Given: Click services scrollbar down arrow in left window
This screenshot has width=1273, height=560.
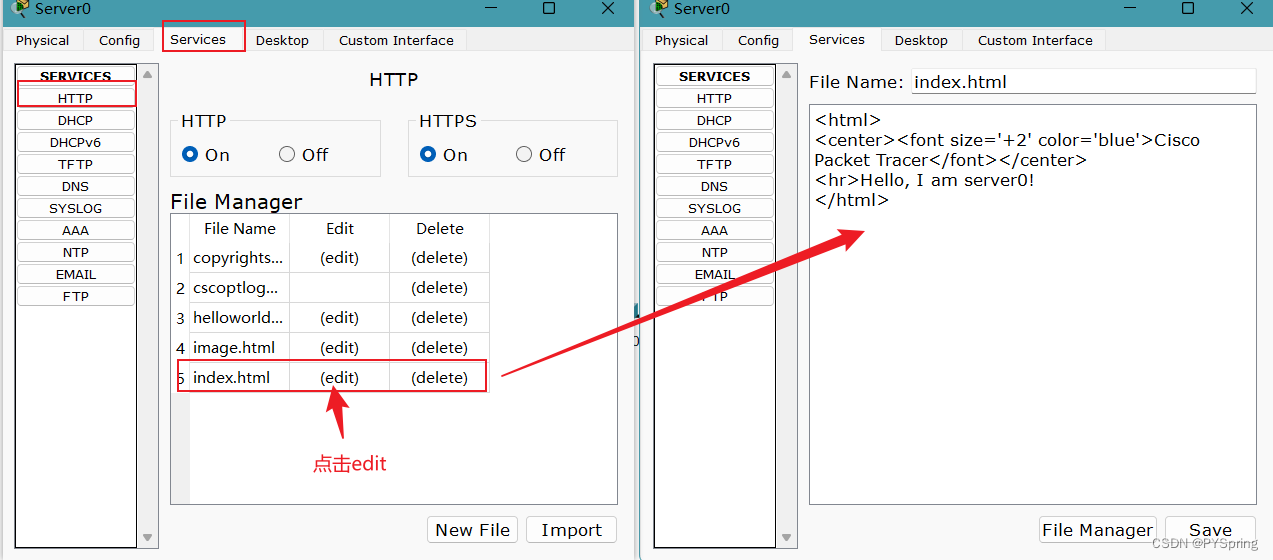Looking at the screenshot, I should (148, 538).
